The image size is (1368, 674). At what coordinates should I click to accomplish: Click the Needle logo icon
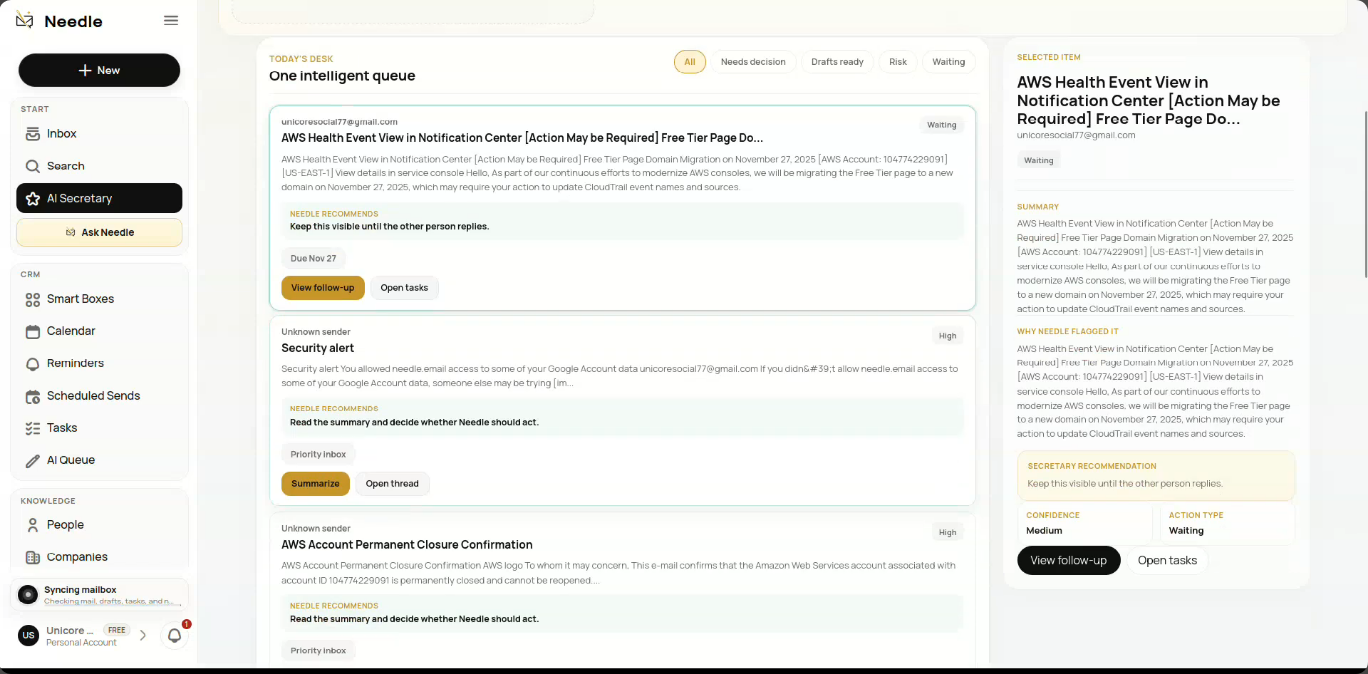point(25,21)
